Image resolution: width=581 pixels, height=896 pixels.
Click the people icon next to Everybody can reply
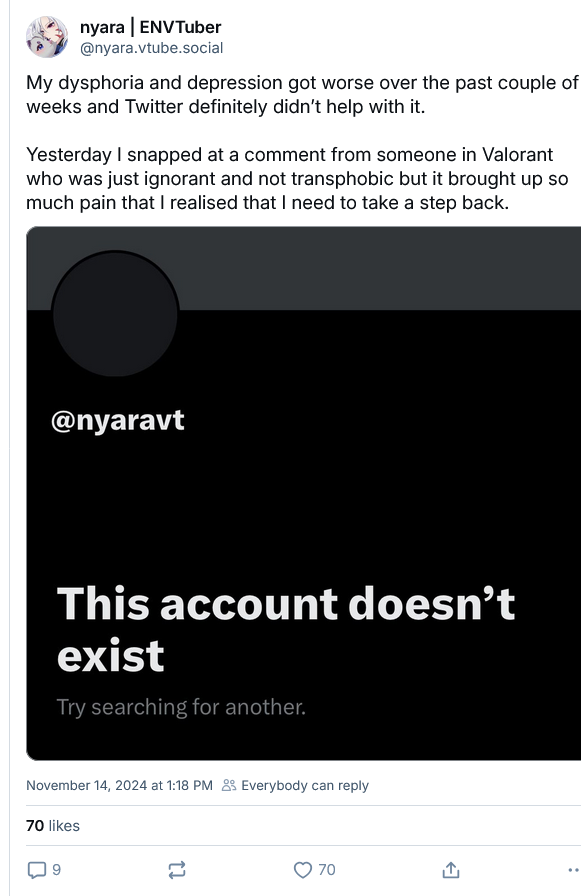click(x=229, y=785)
